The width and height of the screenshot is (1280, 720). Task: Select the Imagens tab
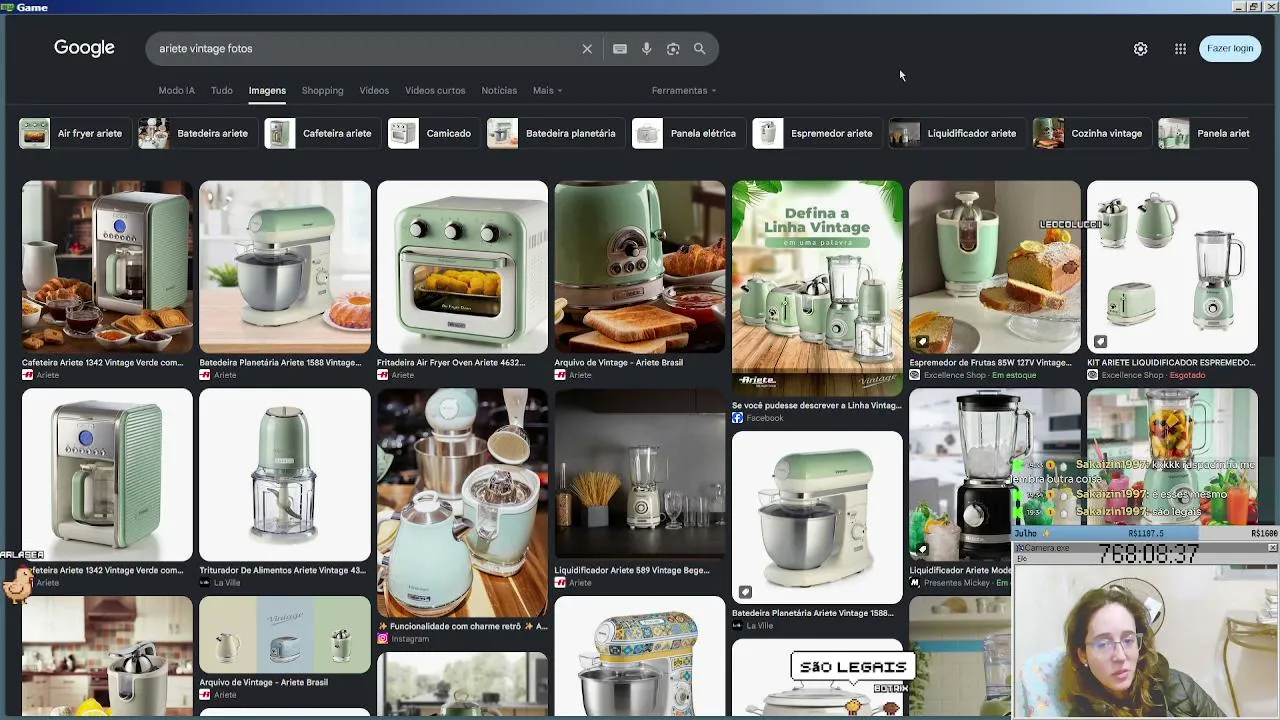267,91
